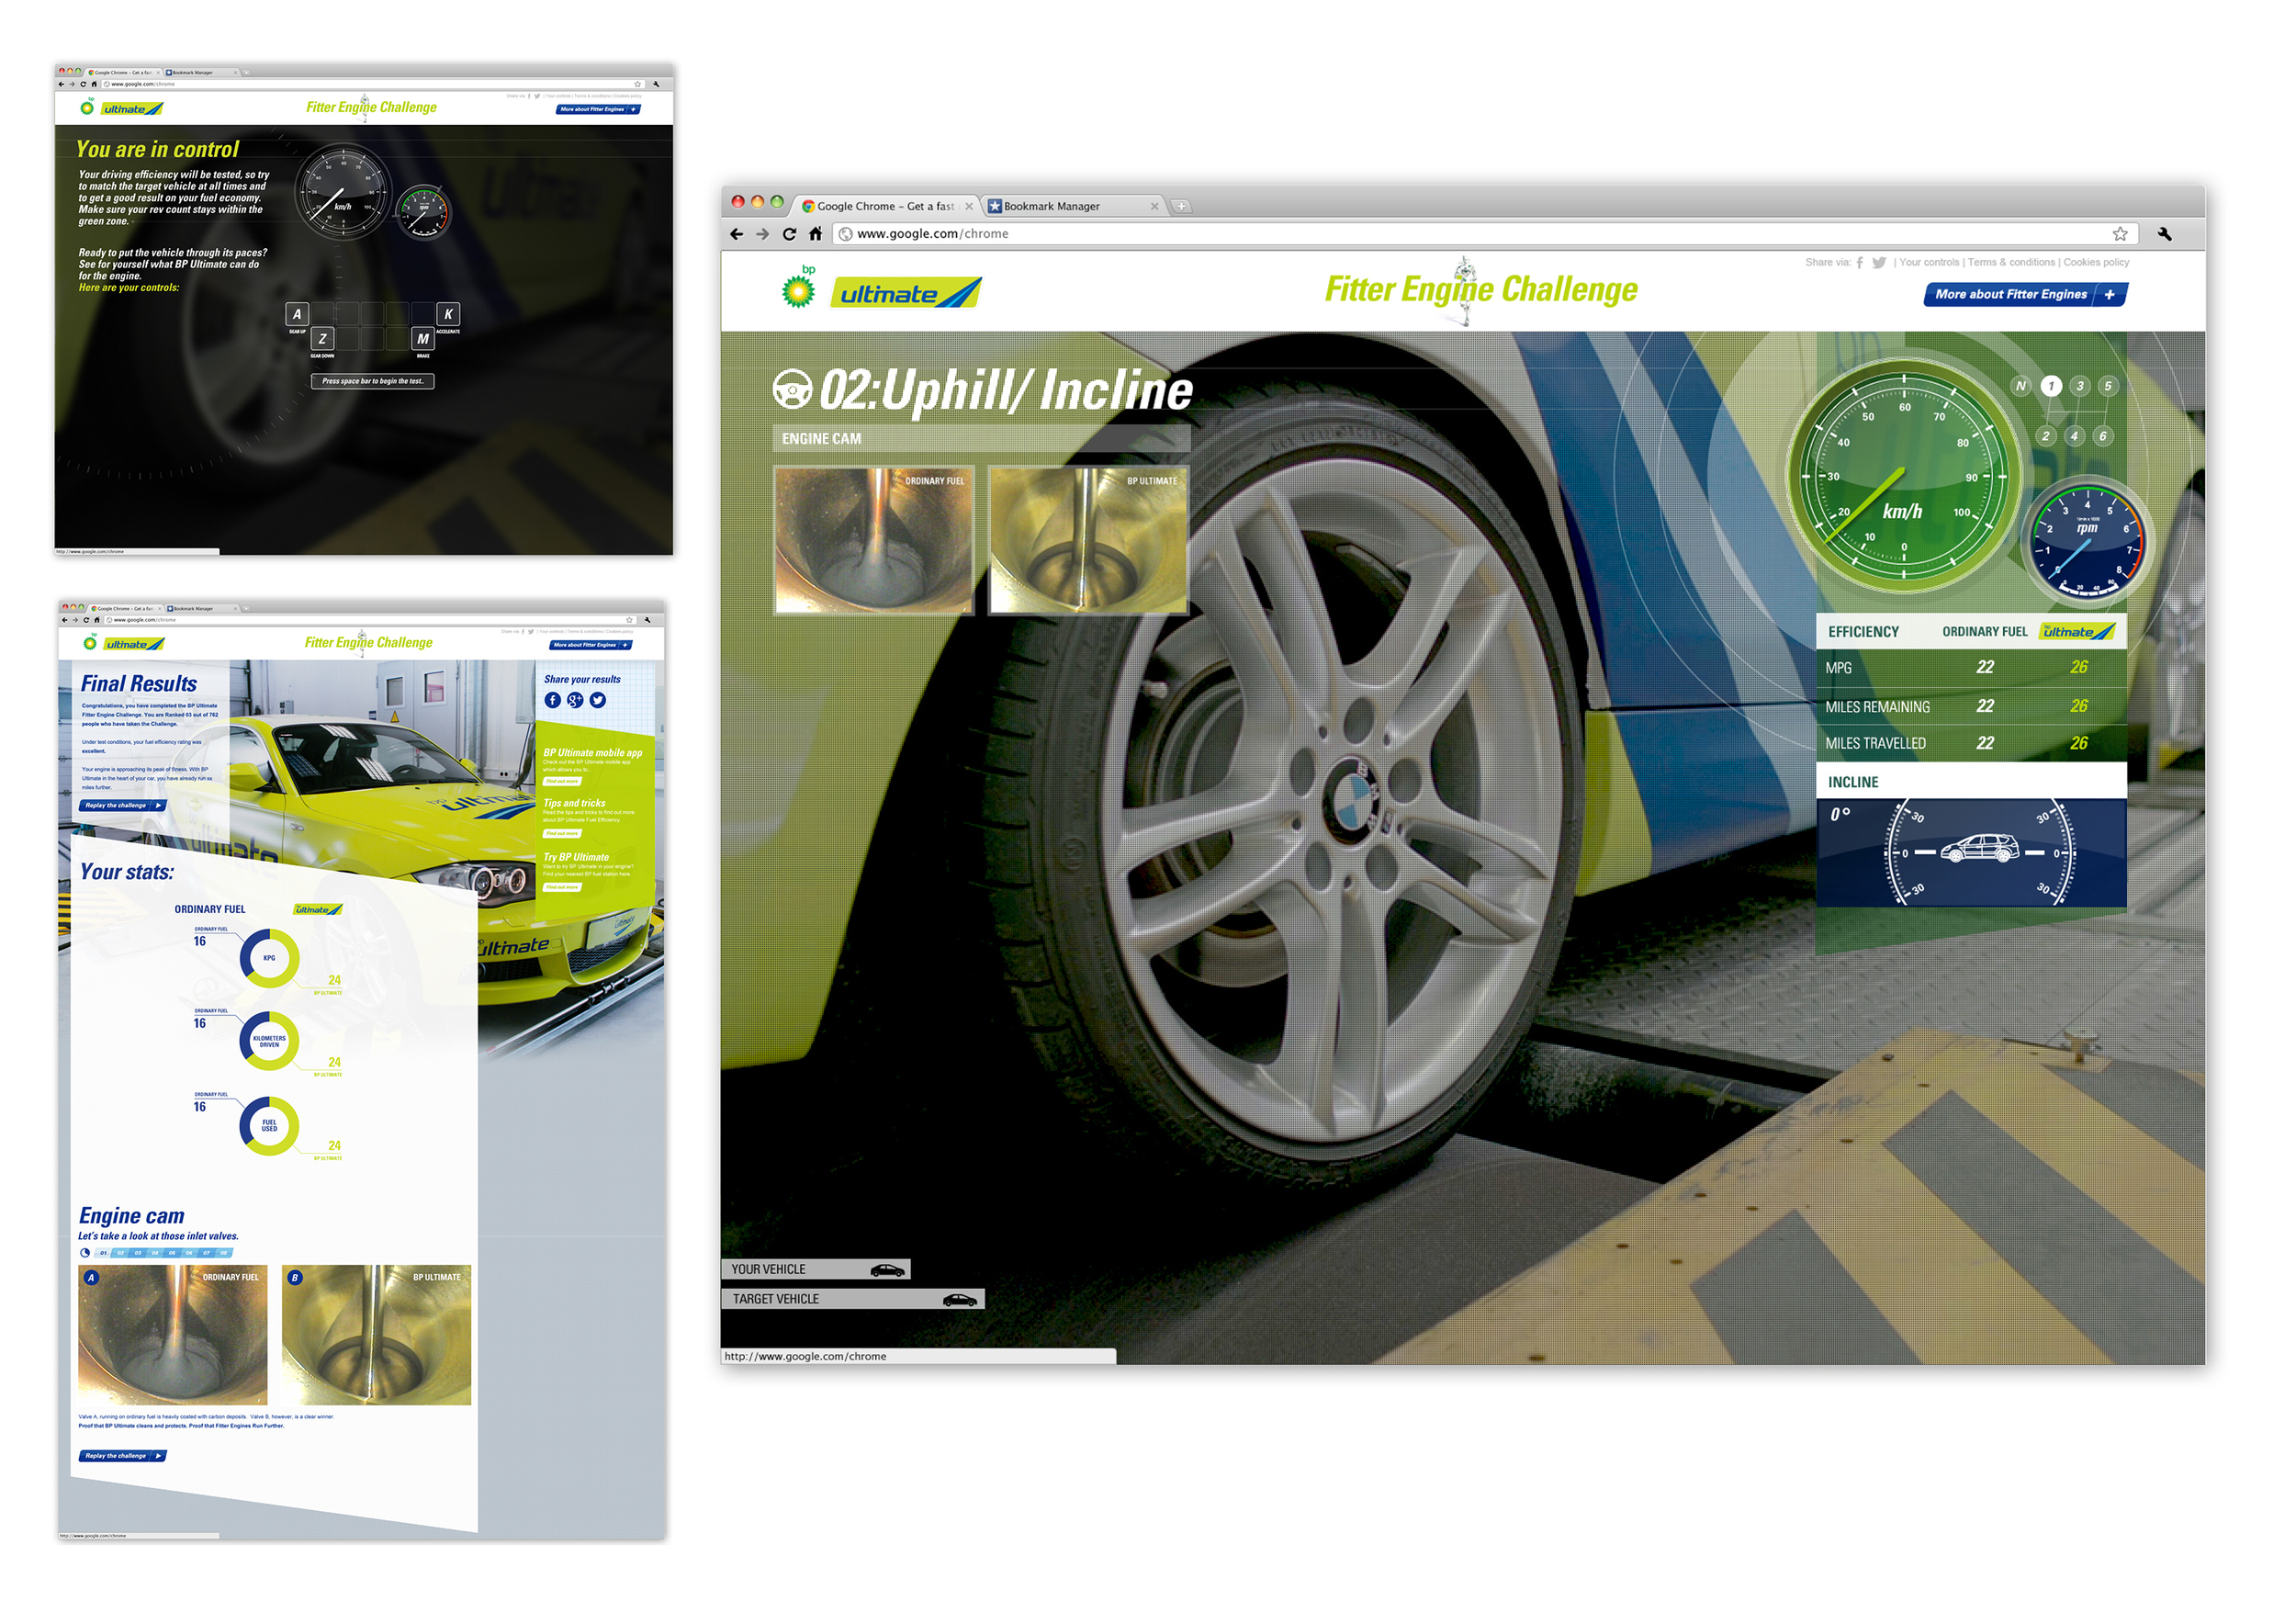The height and width of the screenshot is (1624, 2296).
Task: Click the KPG donut chart in Final Results window
Action: pyautogui.click(x=269, y=958)
